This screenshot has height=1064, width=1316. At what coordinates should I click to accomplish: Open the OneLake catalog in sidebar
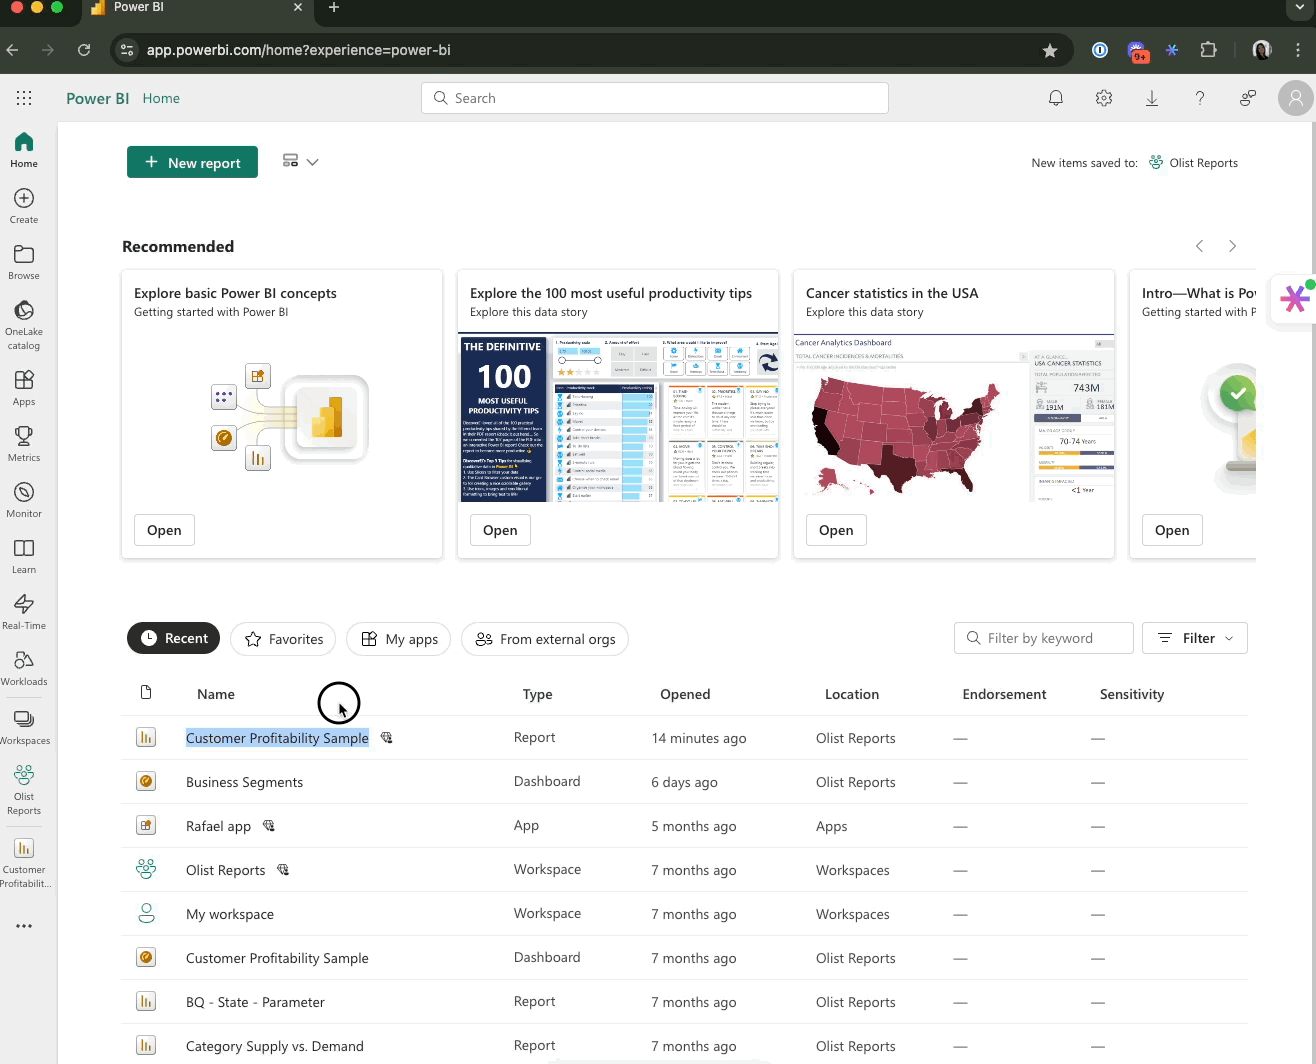24,323
